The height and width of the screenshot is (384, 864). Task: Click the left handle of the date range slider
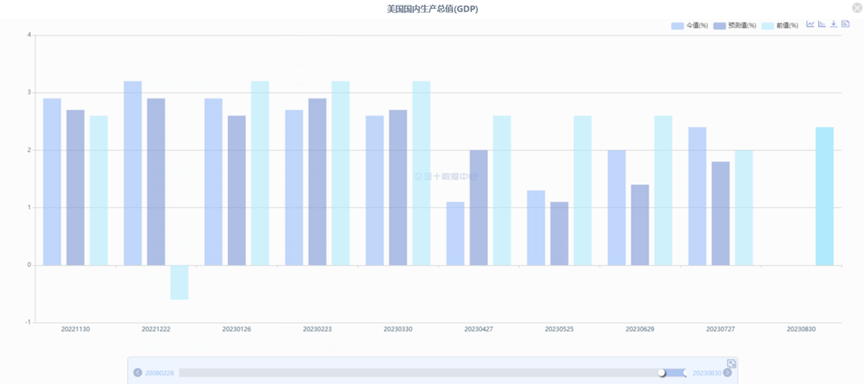click(662, 373)
